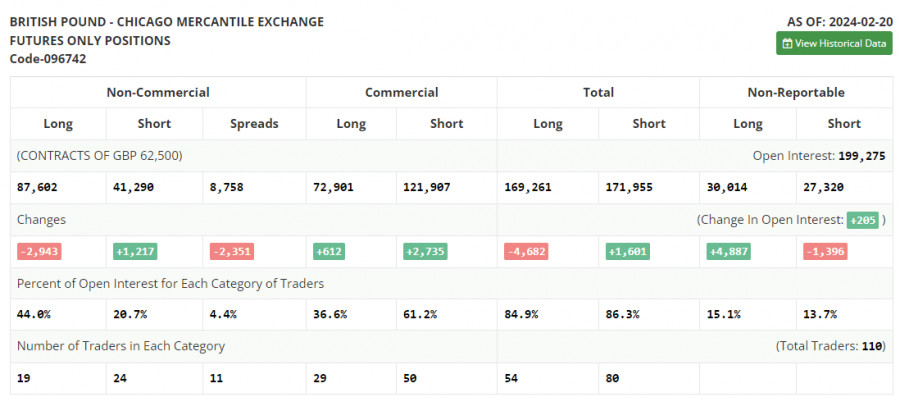
Task: Click the -4,682 change badge
Action: point(526,251)
